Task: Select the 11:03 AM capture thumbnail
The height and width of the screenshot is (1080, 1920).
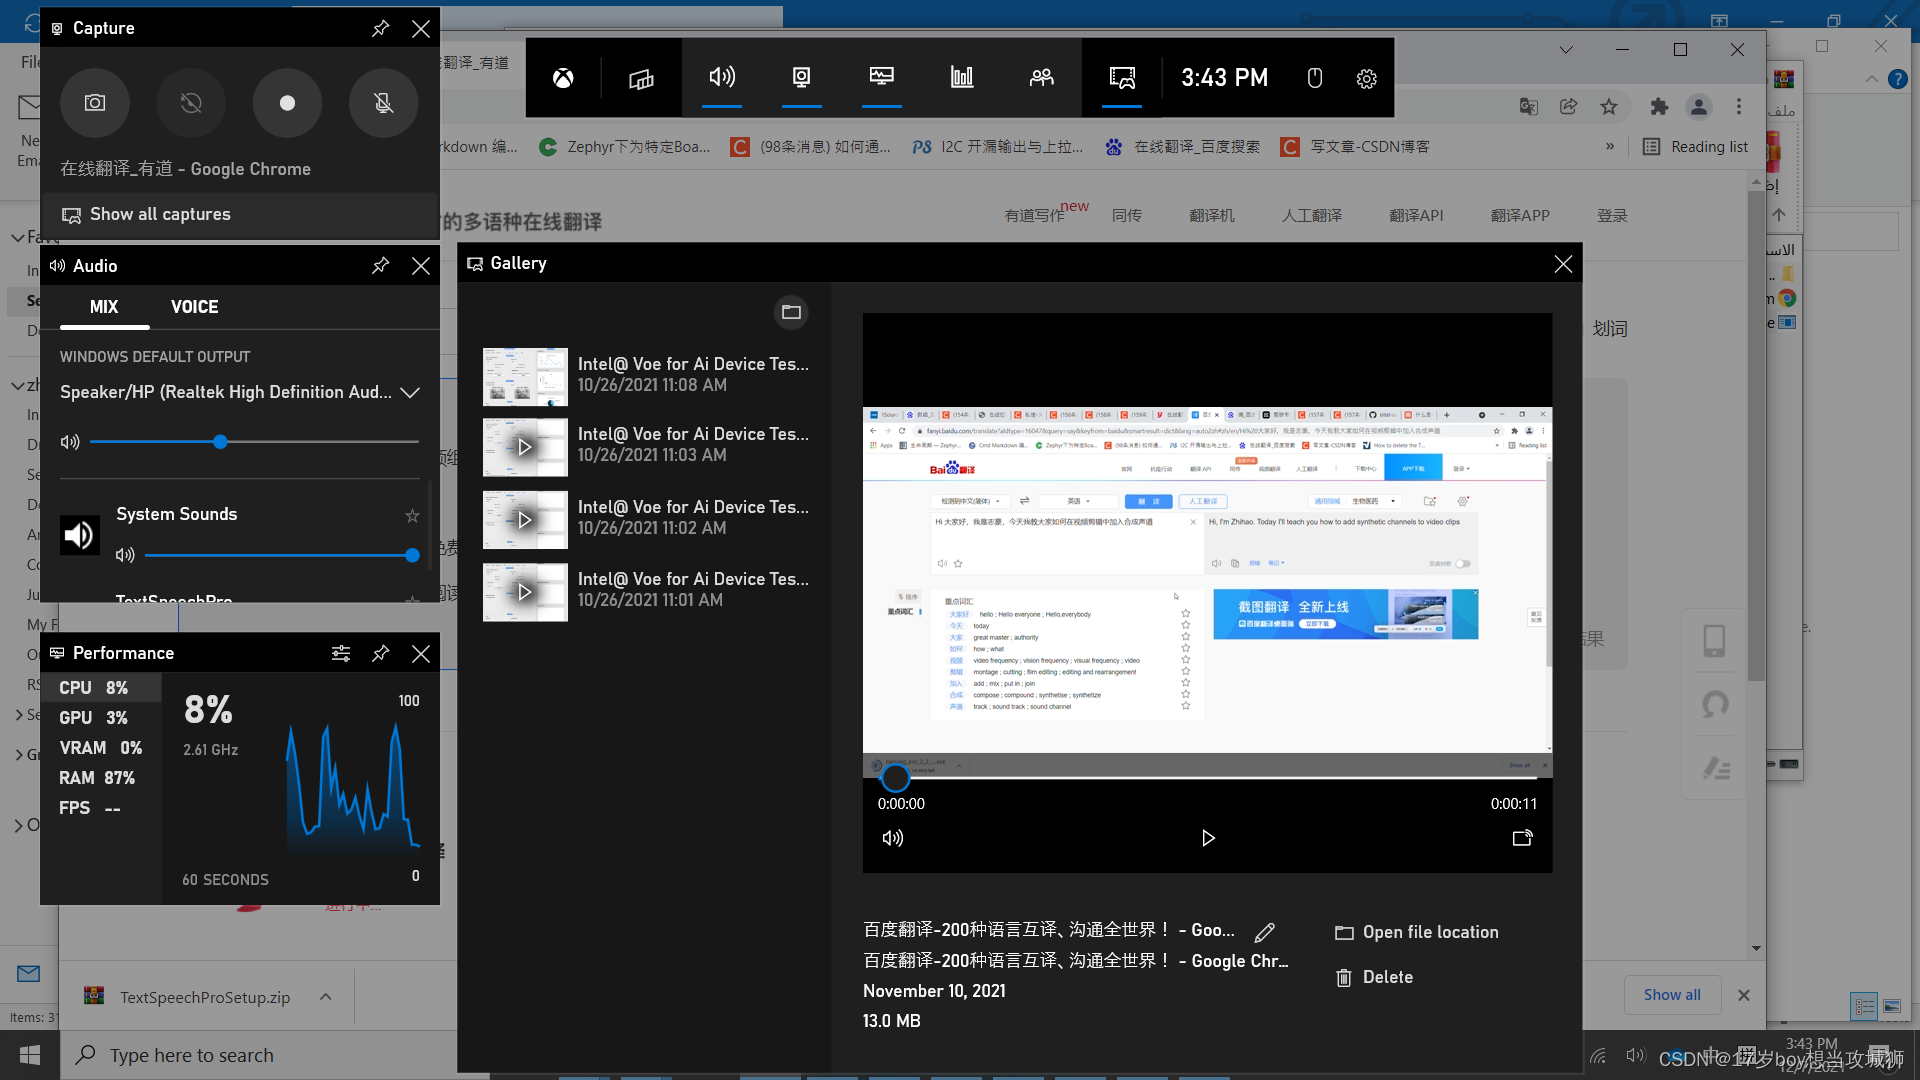Action: click(525, 447)
